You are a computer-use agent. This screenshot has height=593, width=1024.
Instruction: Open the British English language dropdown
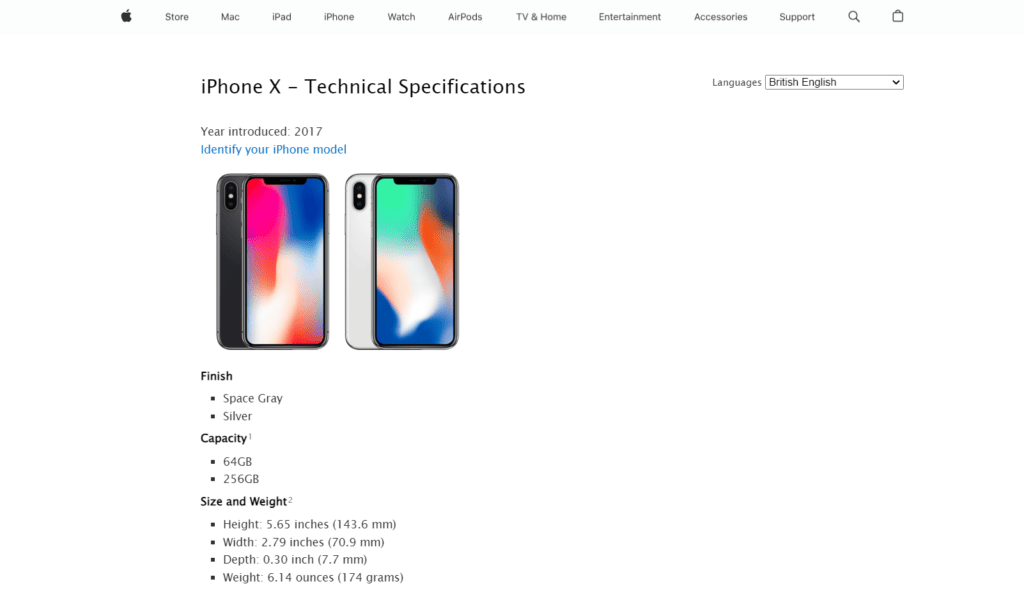833,82
